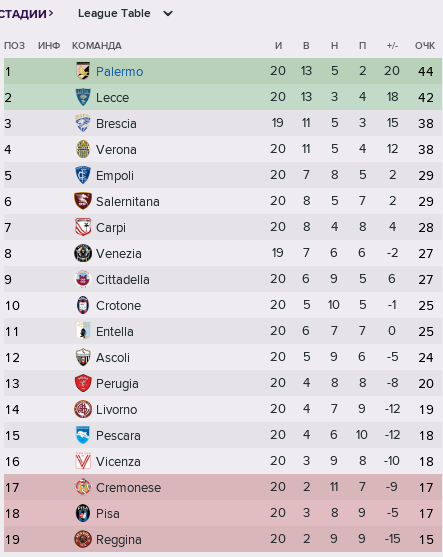Click the Reggina crest icon
This screenshot has width=443, height=557.
[x=83, y=539]
